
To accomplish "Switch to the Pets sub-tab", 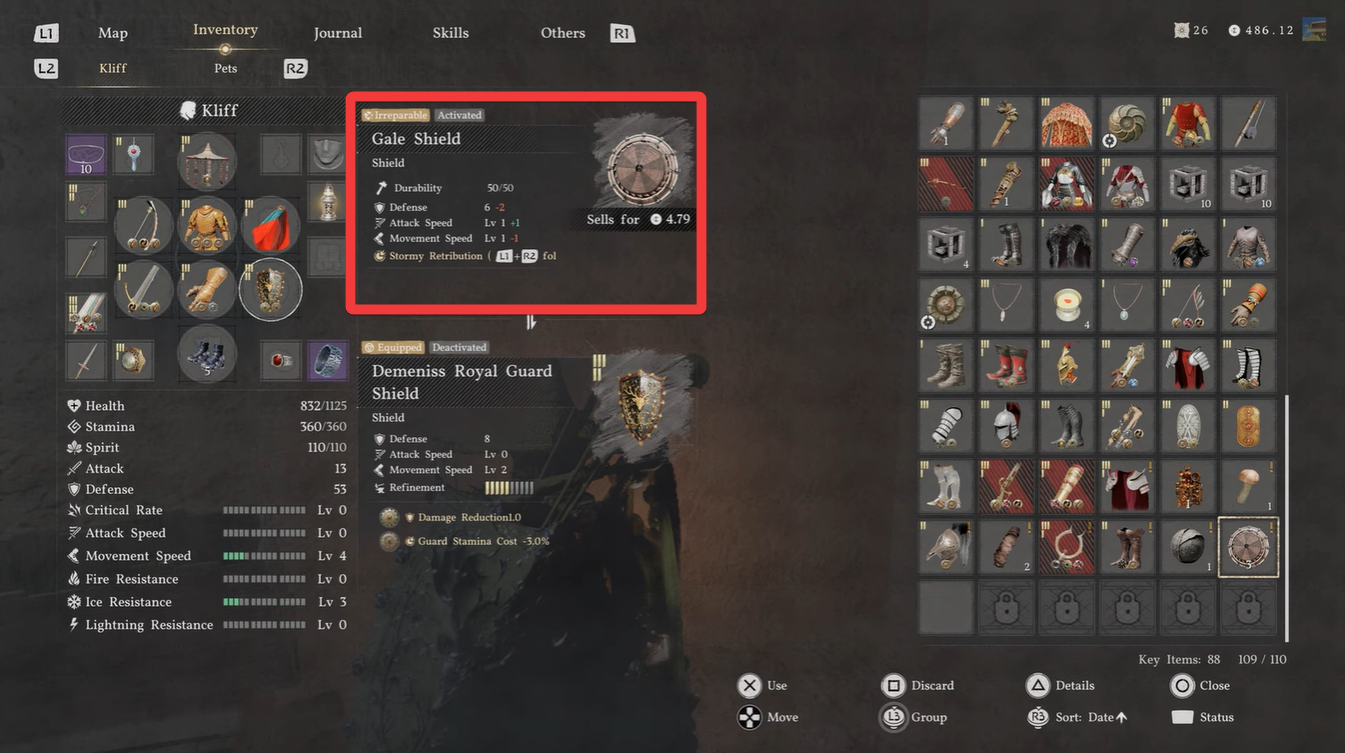I will tap(225, 68).
